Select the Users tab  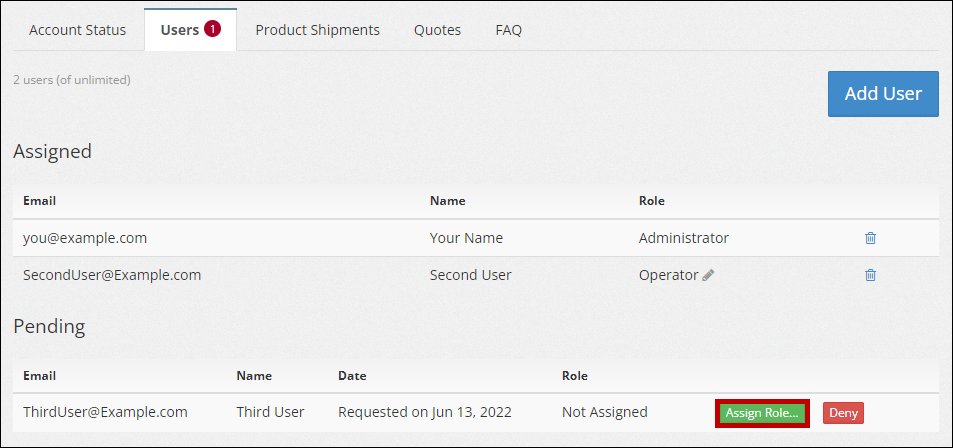point(179,30)
